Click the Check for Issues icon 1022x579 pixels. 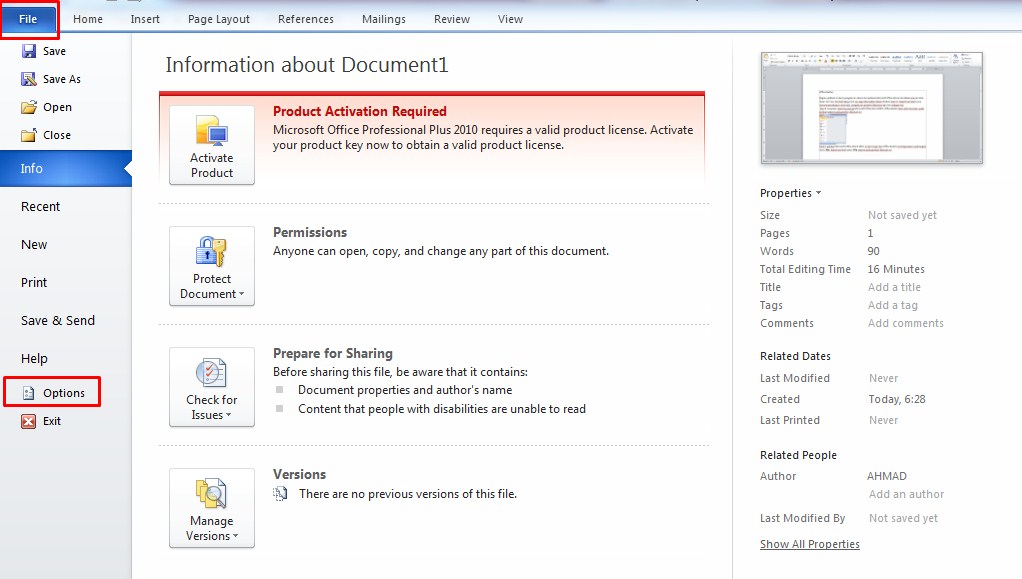click(212, 372)
